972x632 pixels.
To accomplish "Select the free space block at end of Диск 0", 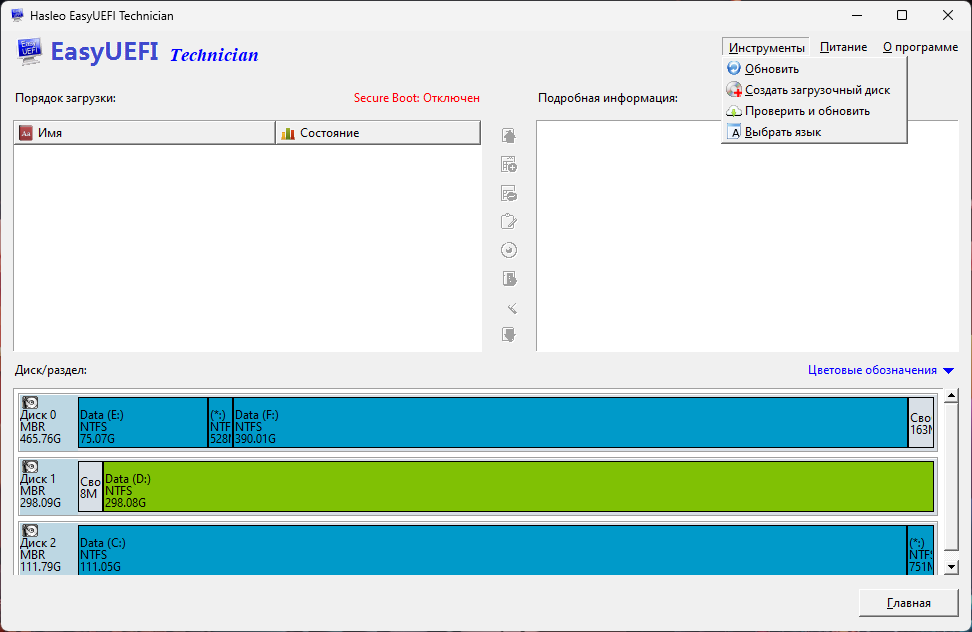I will pos(921,423).
